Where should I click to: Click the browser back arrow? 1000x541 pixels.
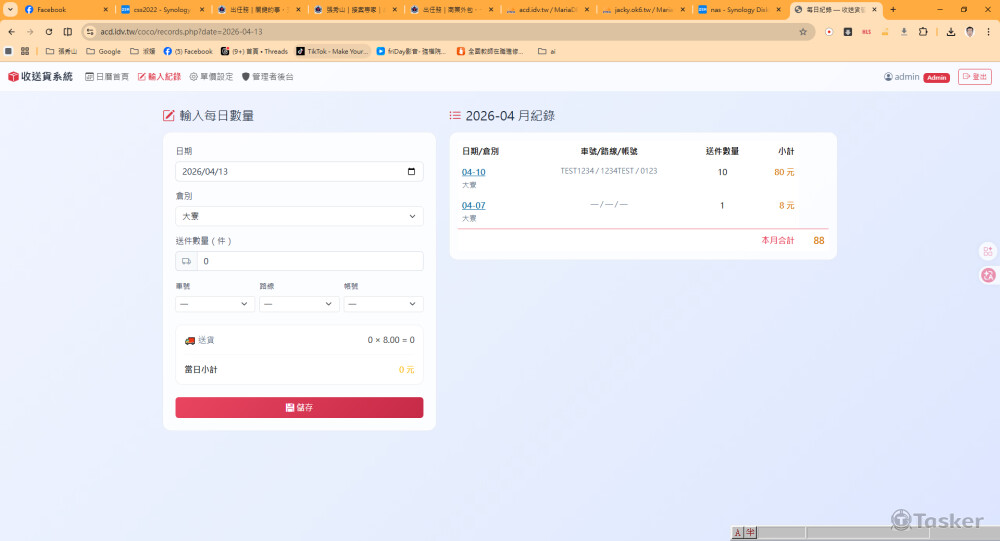click(x=11, y=31)
